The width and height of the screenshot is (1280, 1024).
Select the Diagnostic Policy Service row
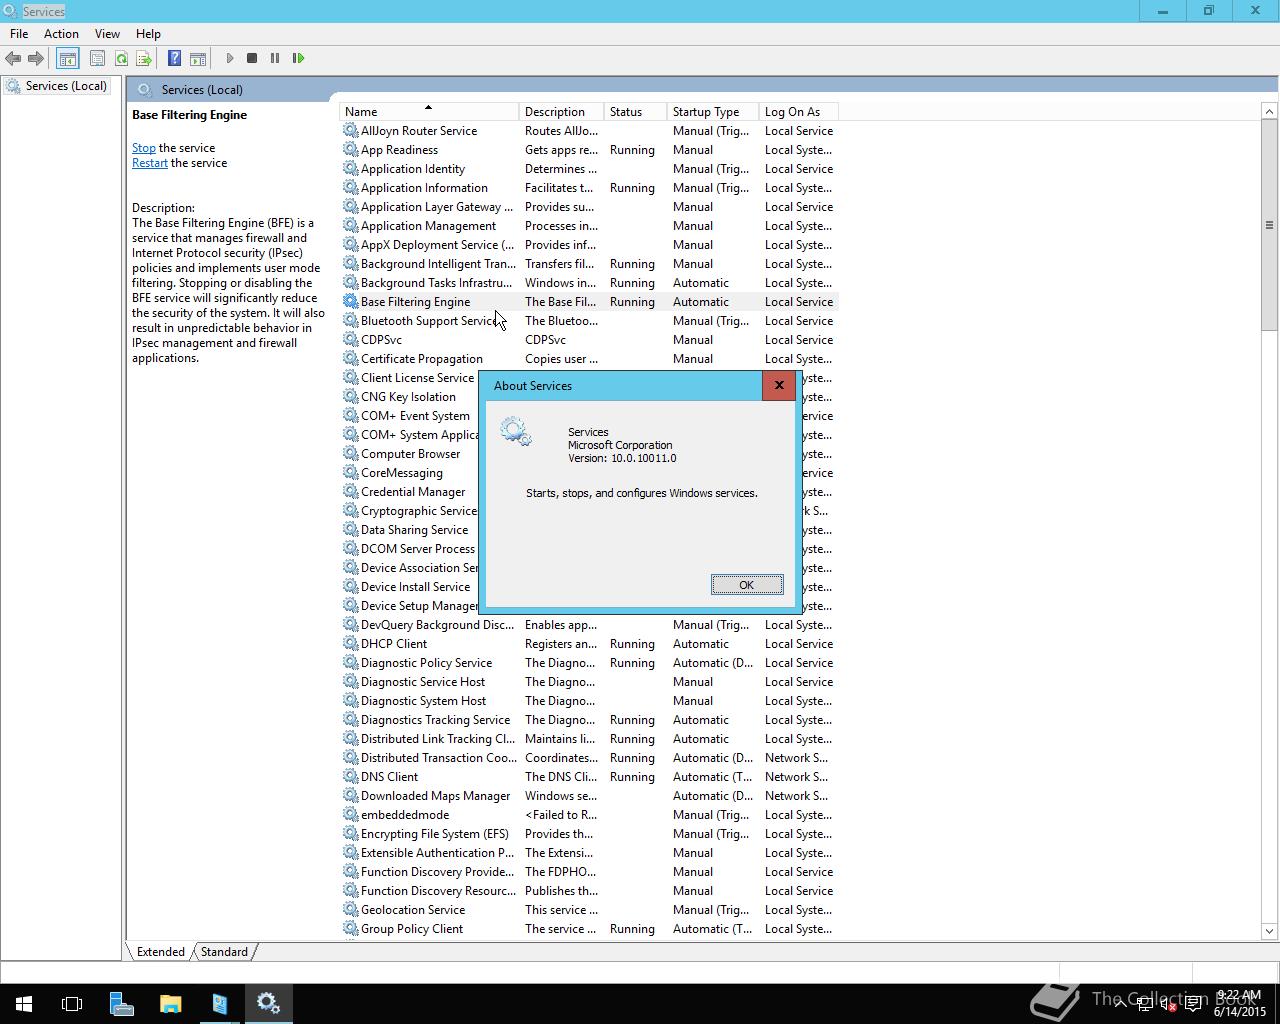588,663
